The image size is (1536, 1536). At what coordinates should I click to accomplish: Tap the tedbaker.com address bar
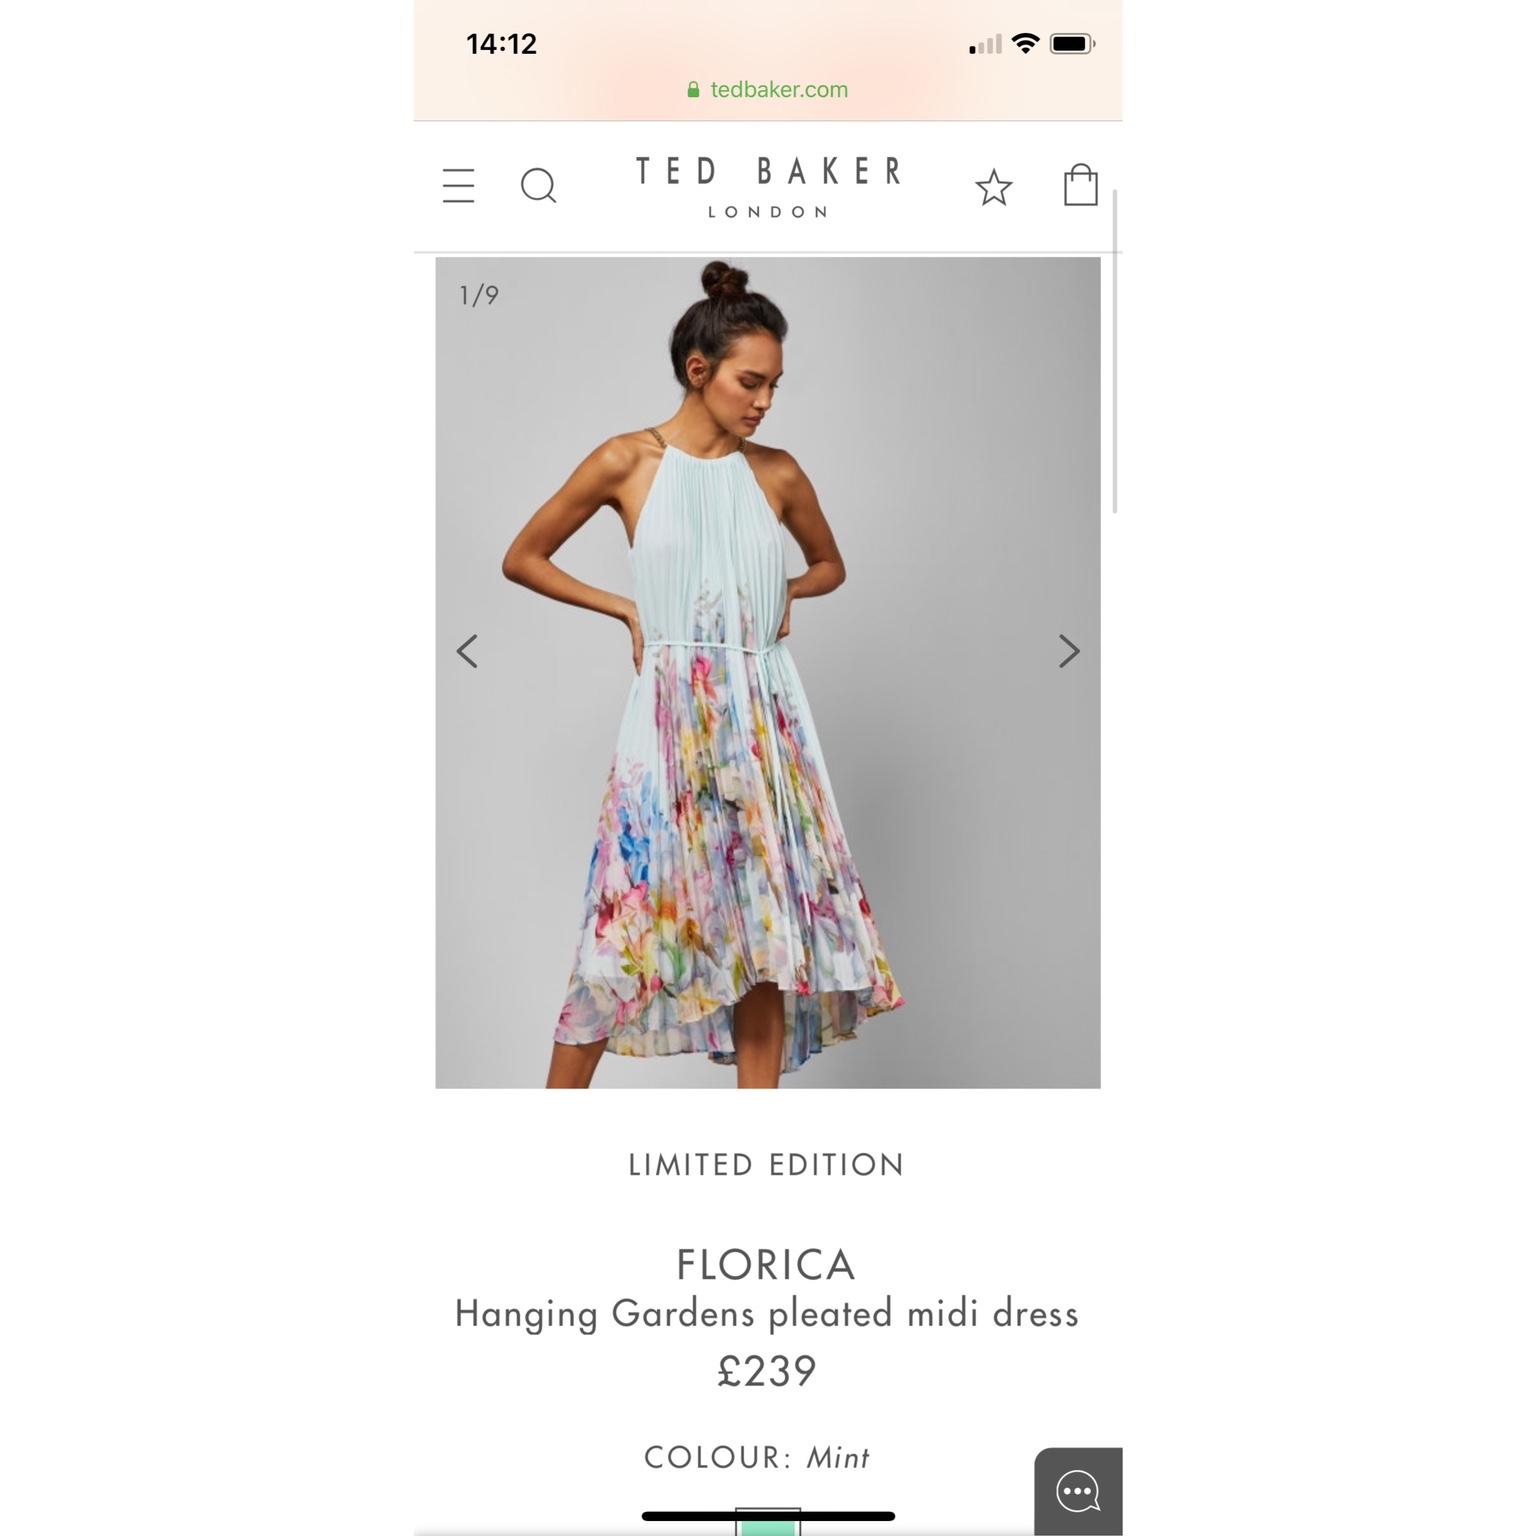[768, 90]
